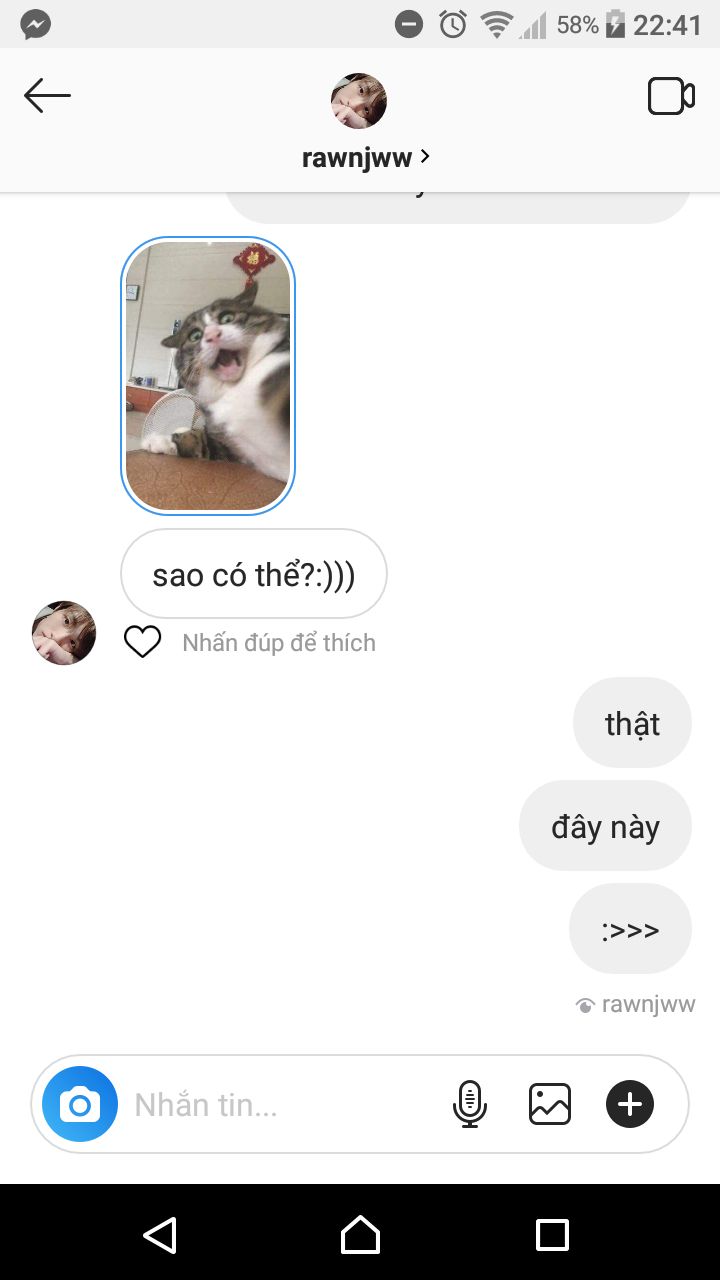Select the "đây này" message bubble
This screenshot has width=720, height=1280.
(x=605, y=826)
